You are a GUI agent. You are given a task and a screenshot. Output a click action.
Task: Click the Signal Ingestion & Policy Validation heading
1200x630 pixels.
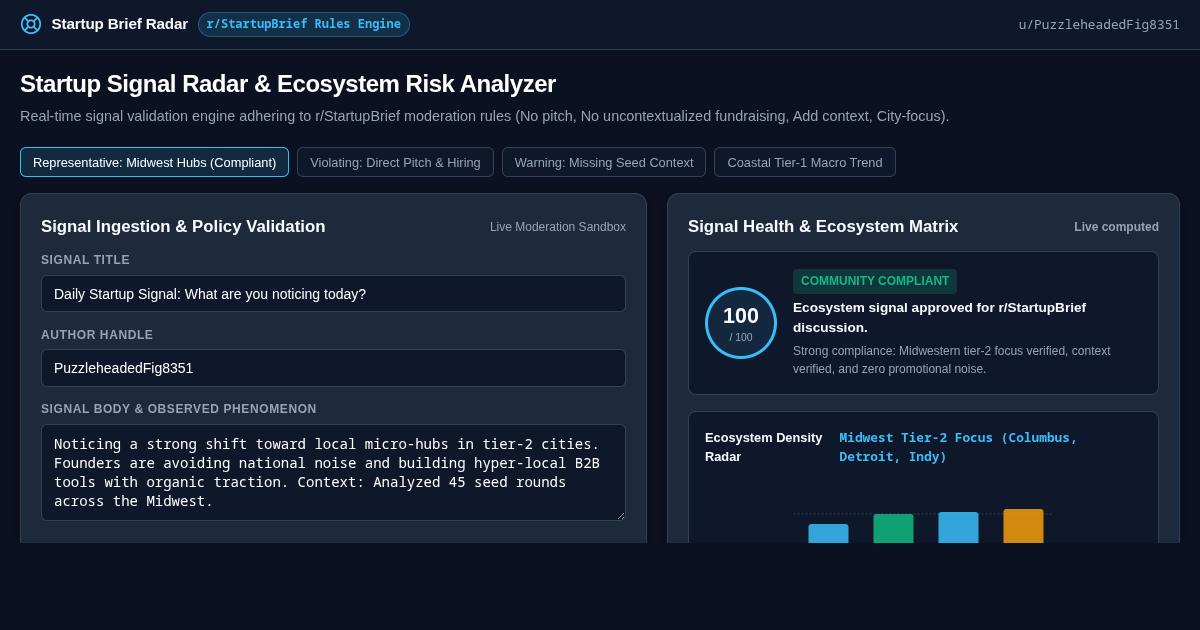coord(183,227)
